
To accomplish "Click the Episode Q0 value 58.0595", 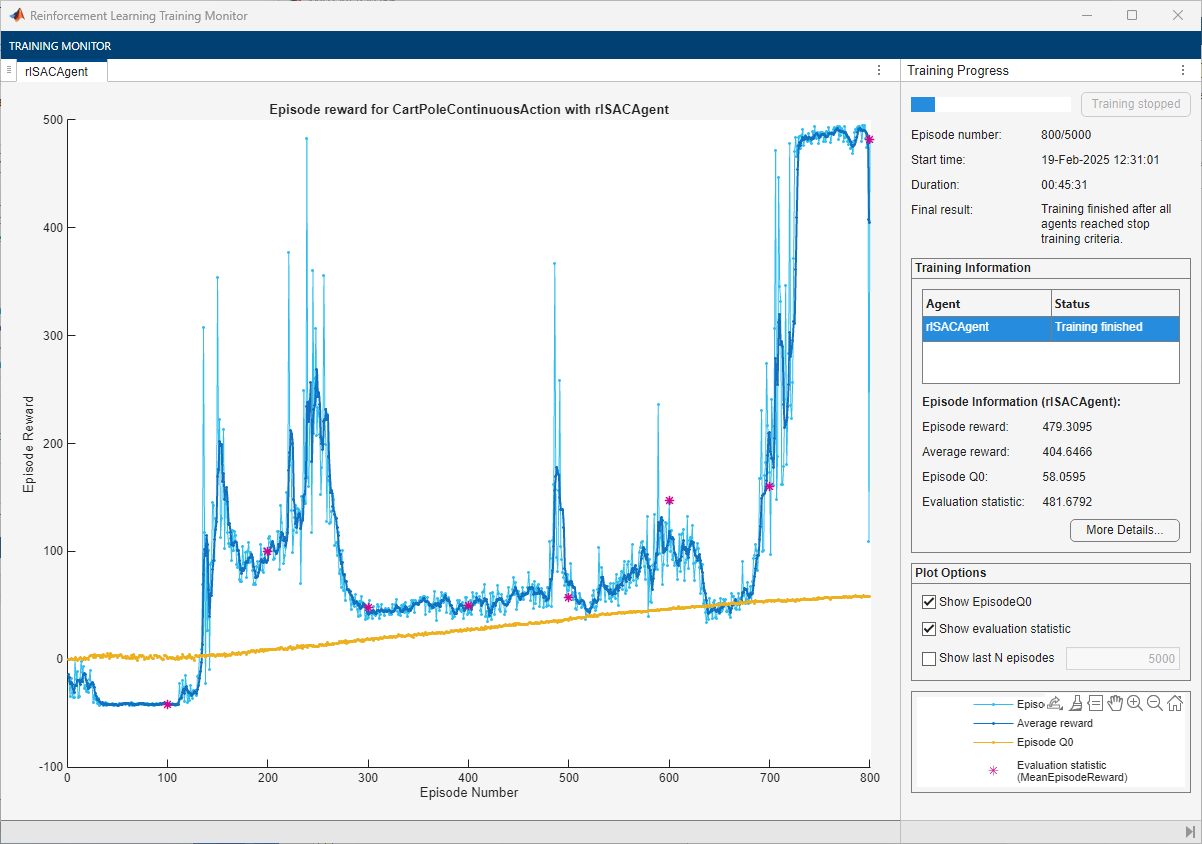I will [1064, 477].
